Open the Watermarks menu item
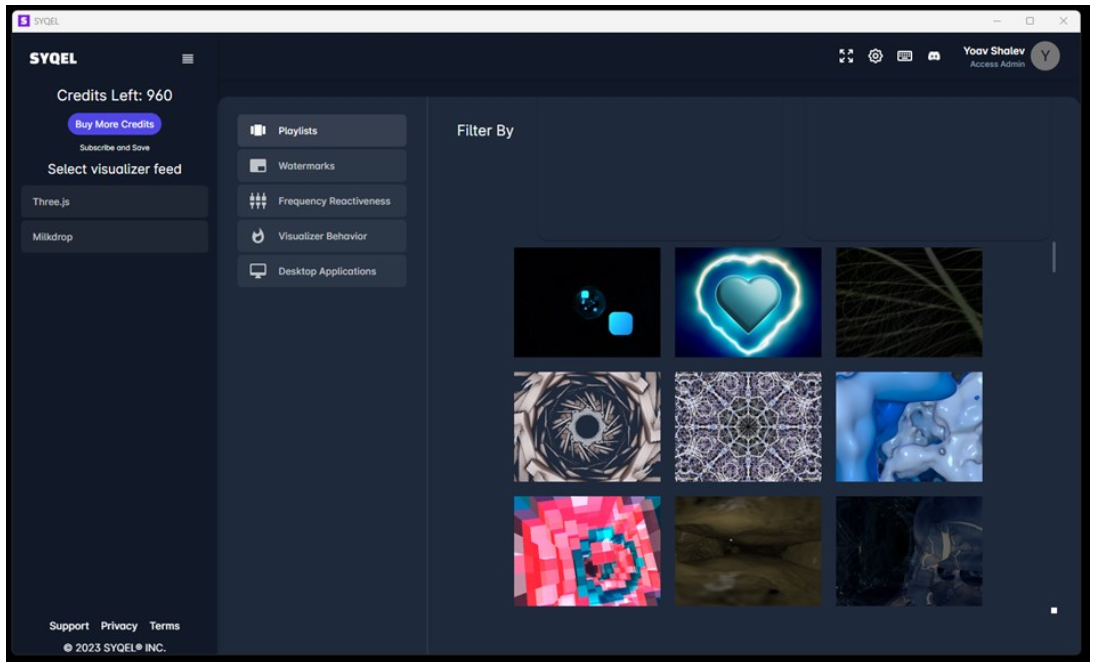This screenshot has height=666, width=1096. point(322,166)
